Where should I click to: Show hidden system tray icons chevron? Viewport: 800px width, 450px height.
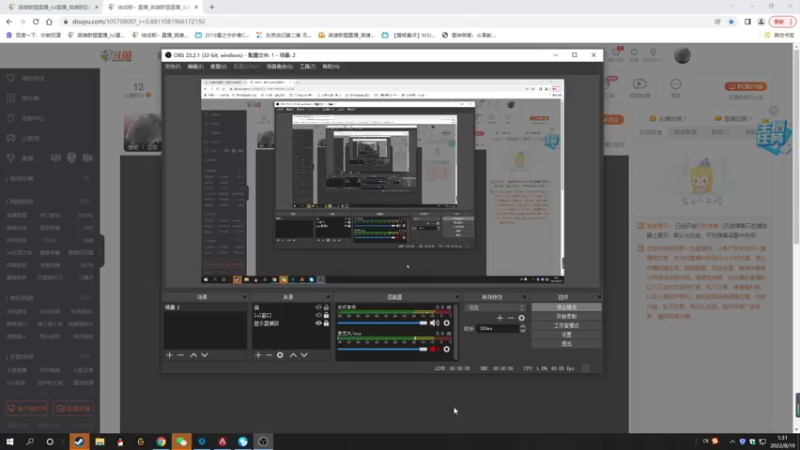click(x=732, y=441)
